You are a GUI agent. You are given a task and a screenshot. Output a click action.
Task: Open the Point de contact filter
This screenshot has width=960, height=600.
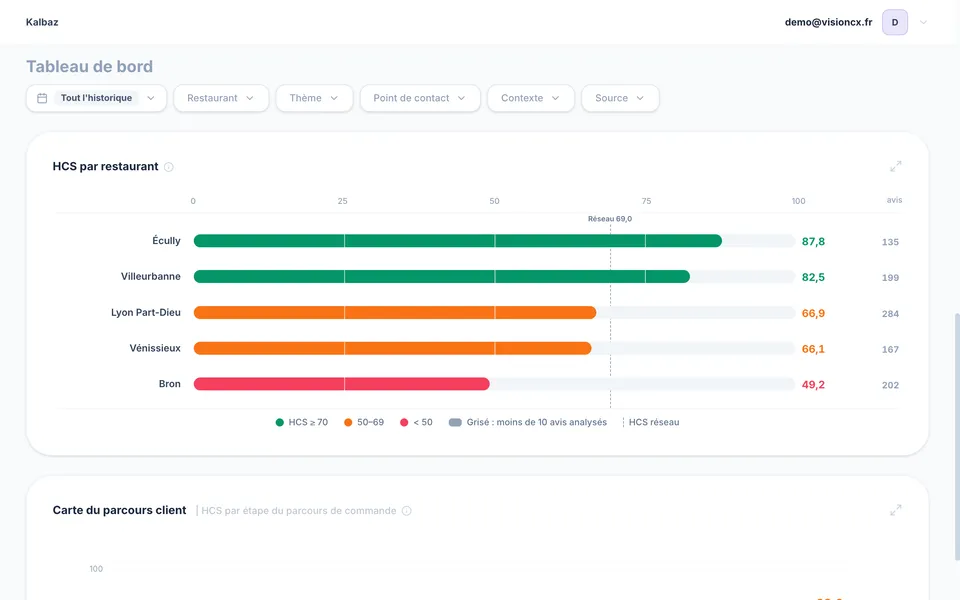coord(420,98)
